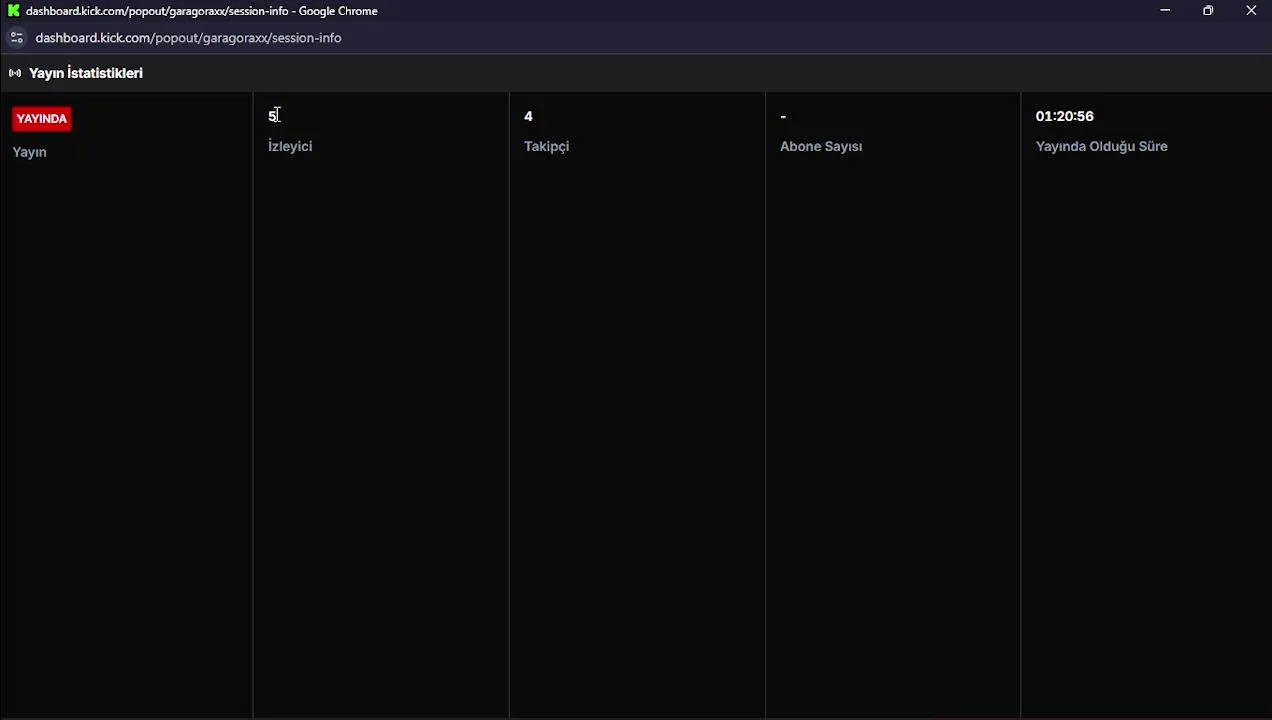The width and height of the screenshot is (1272, 720).
Task: Select the Yayın İstatistikleri header title
Action: click(86, 73)
